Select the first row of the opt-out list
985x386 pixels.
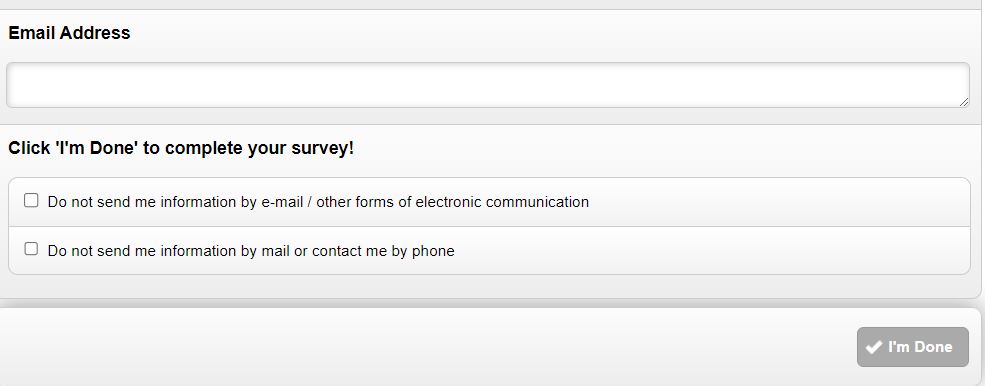489,202
